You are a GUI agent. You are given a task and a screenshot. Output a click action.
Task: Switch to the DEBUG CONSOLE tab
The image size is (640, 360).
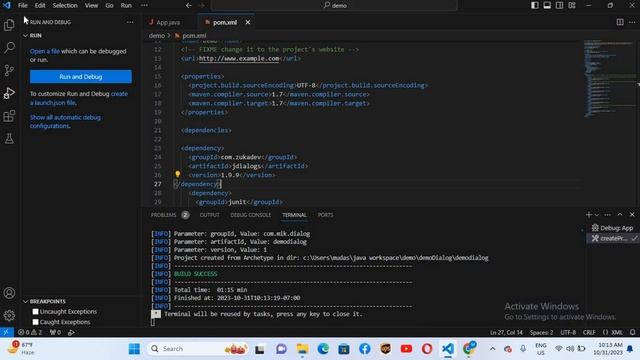[x=251, y=215]
